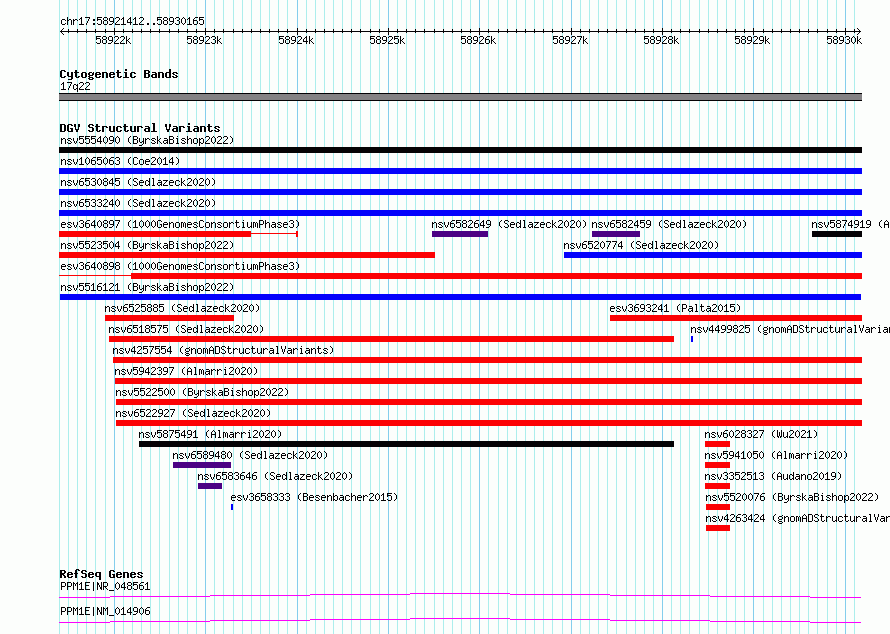The height and width of the screenshot is (634, 890).
Task: Click nsv6028327 (Wu2021) label
Action: [x=761, y=434]
